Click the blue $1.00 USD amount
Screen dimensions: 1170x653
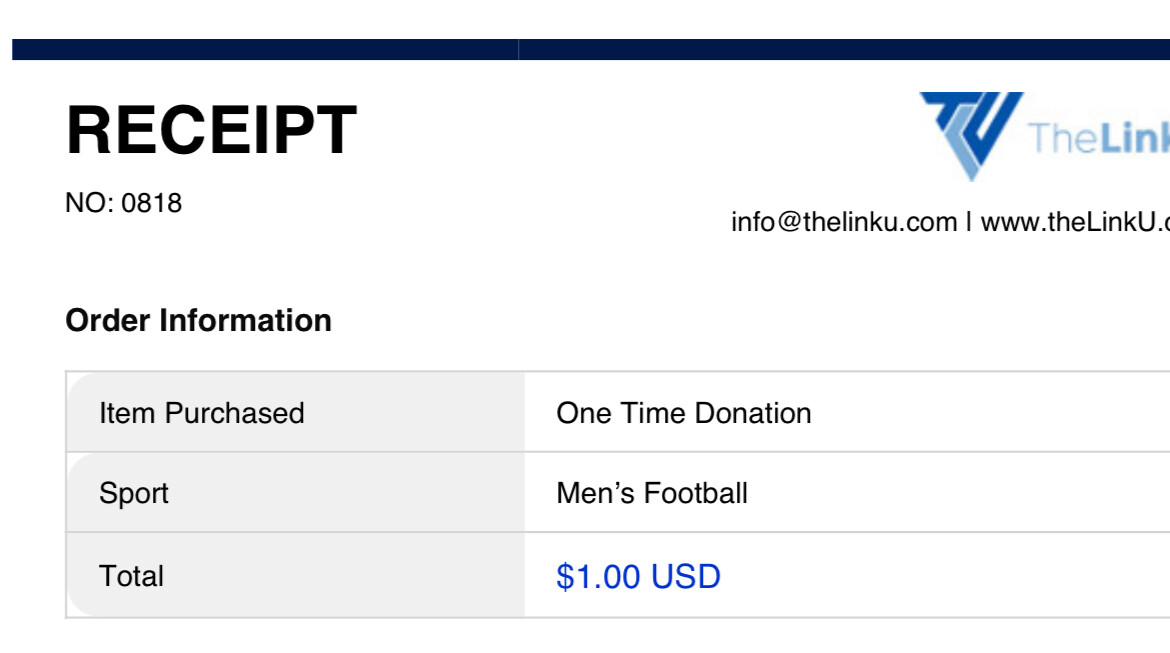638,576
